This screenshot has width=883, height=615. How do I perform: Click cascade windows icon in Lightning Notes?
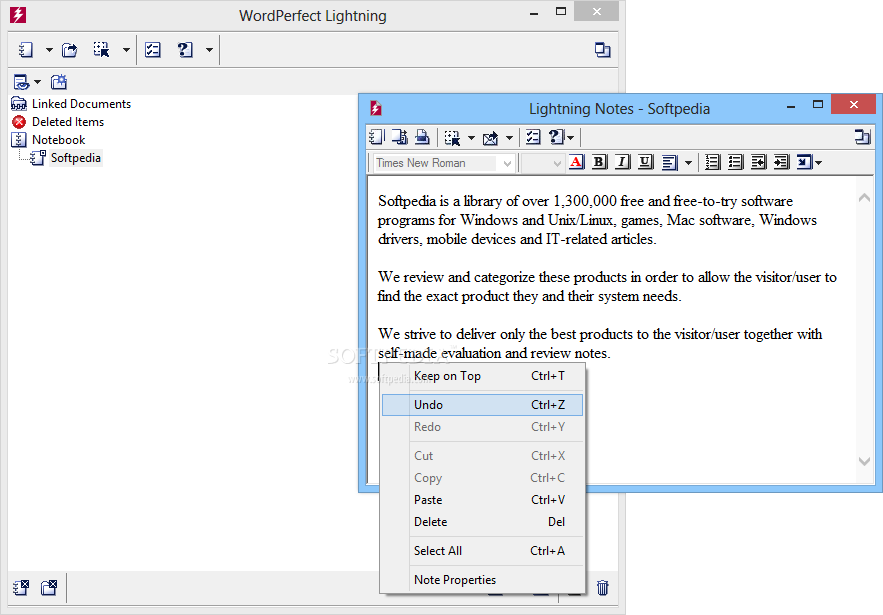862,137
